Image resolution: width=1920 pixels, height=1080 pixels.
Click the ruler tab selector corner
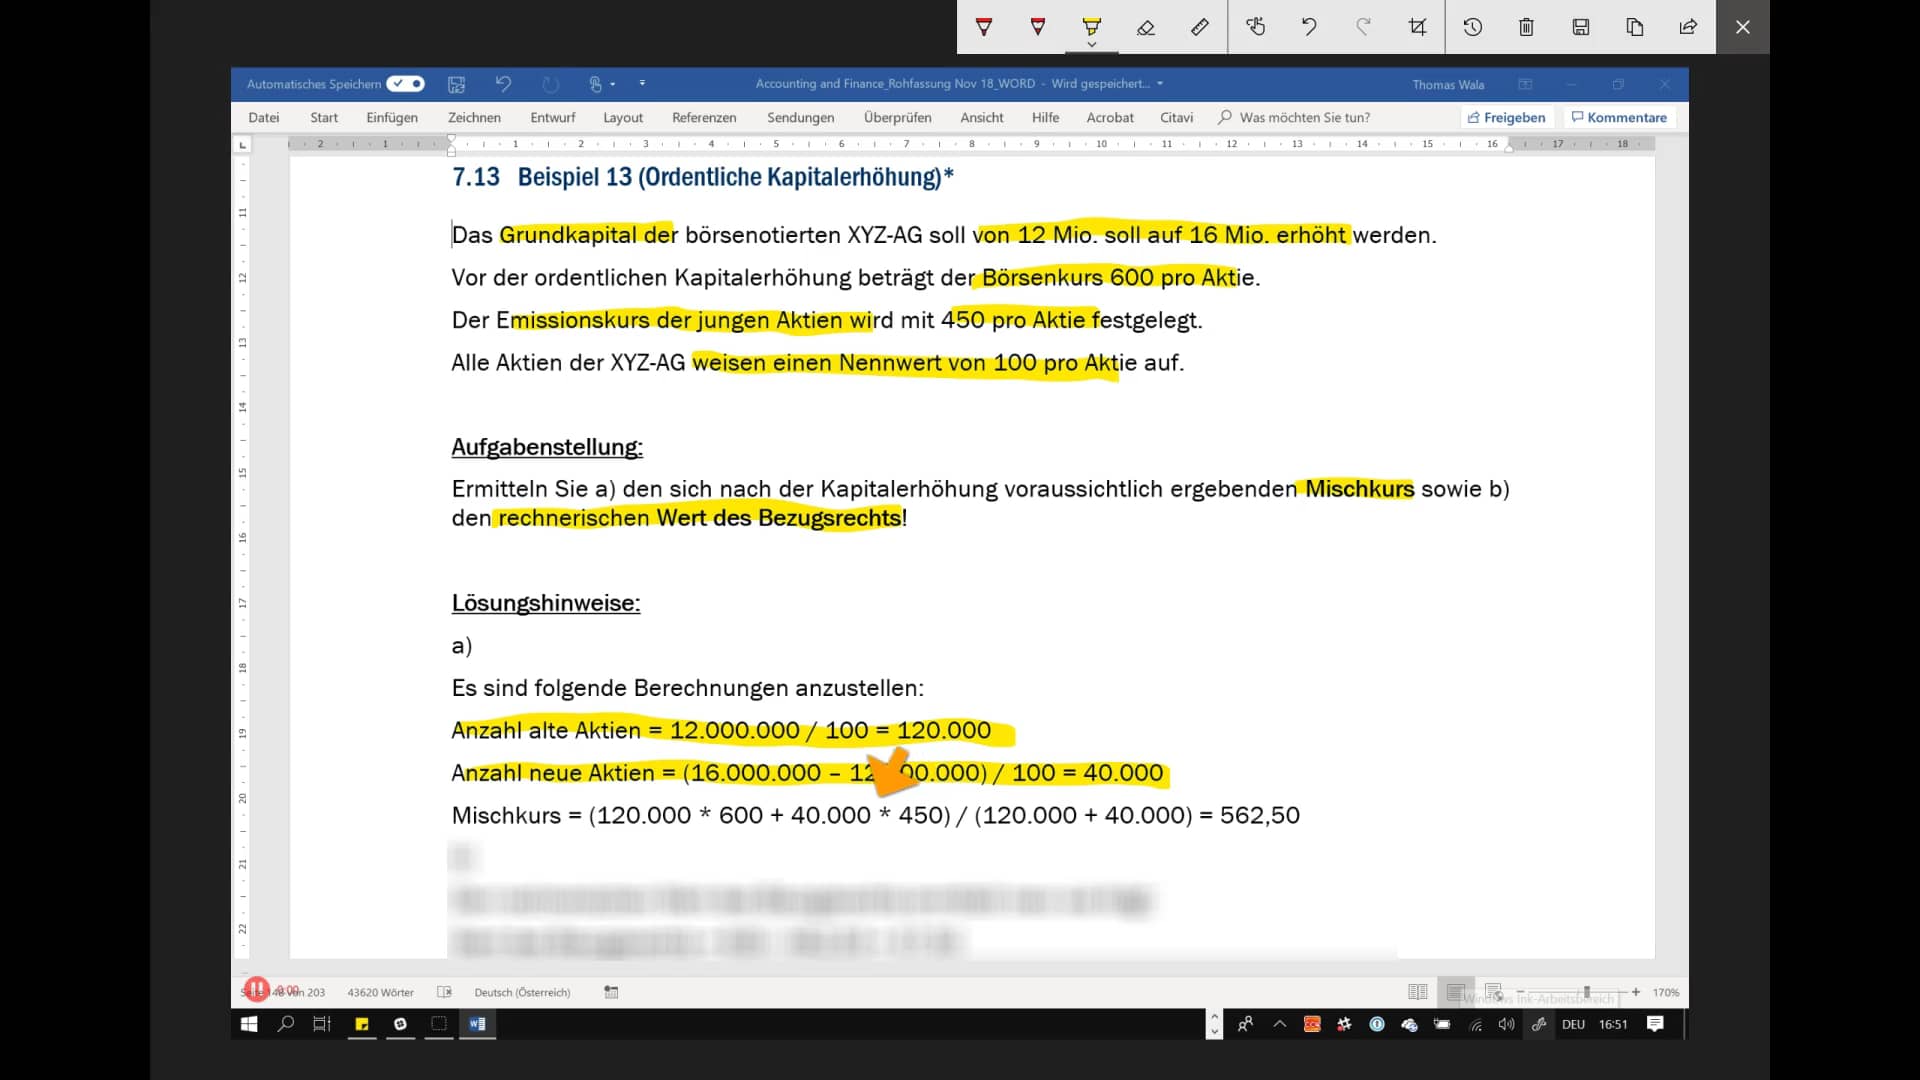[242, 145]
